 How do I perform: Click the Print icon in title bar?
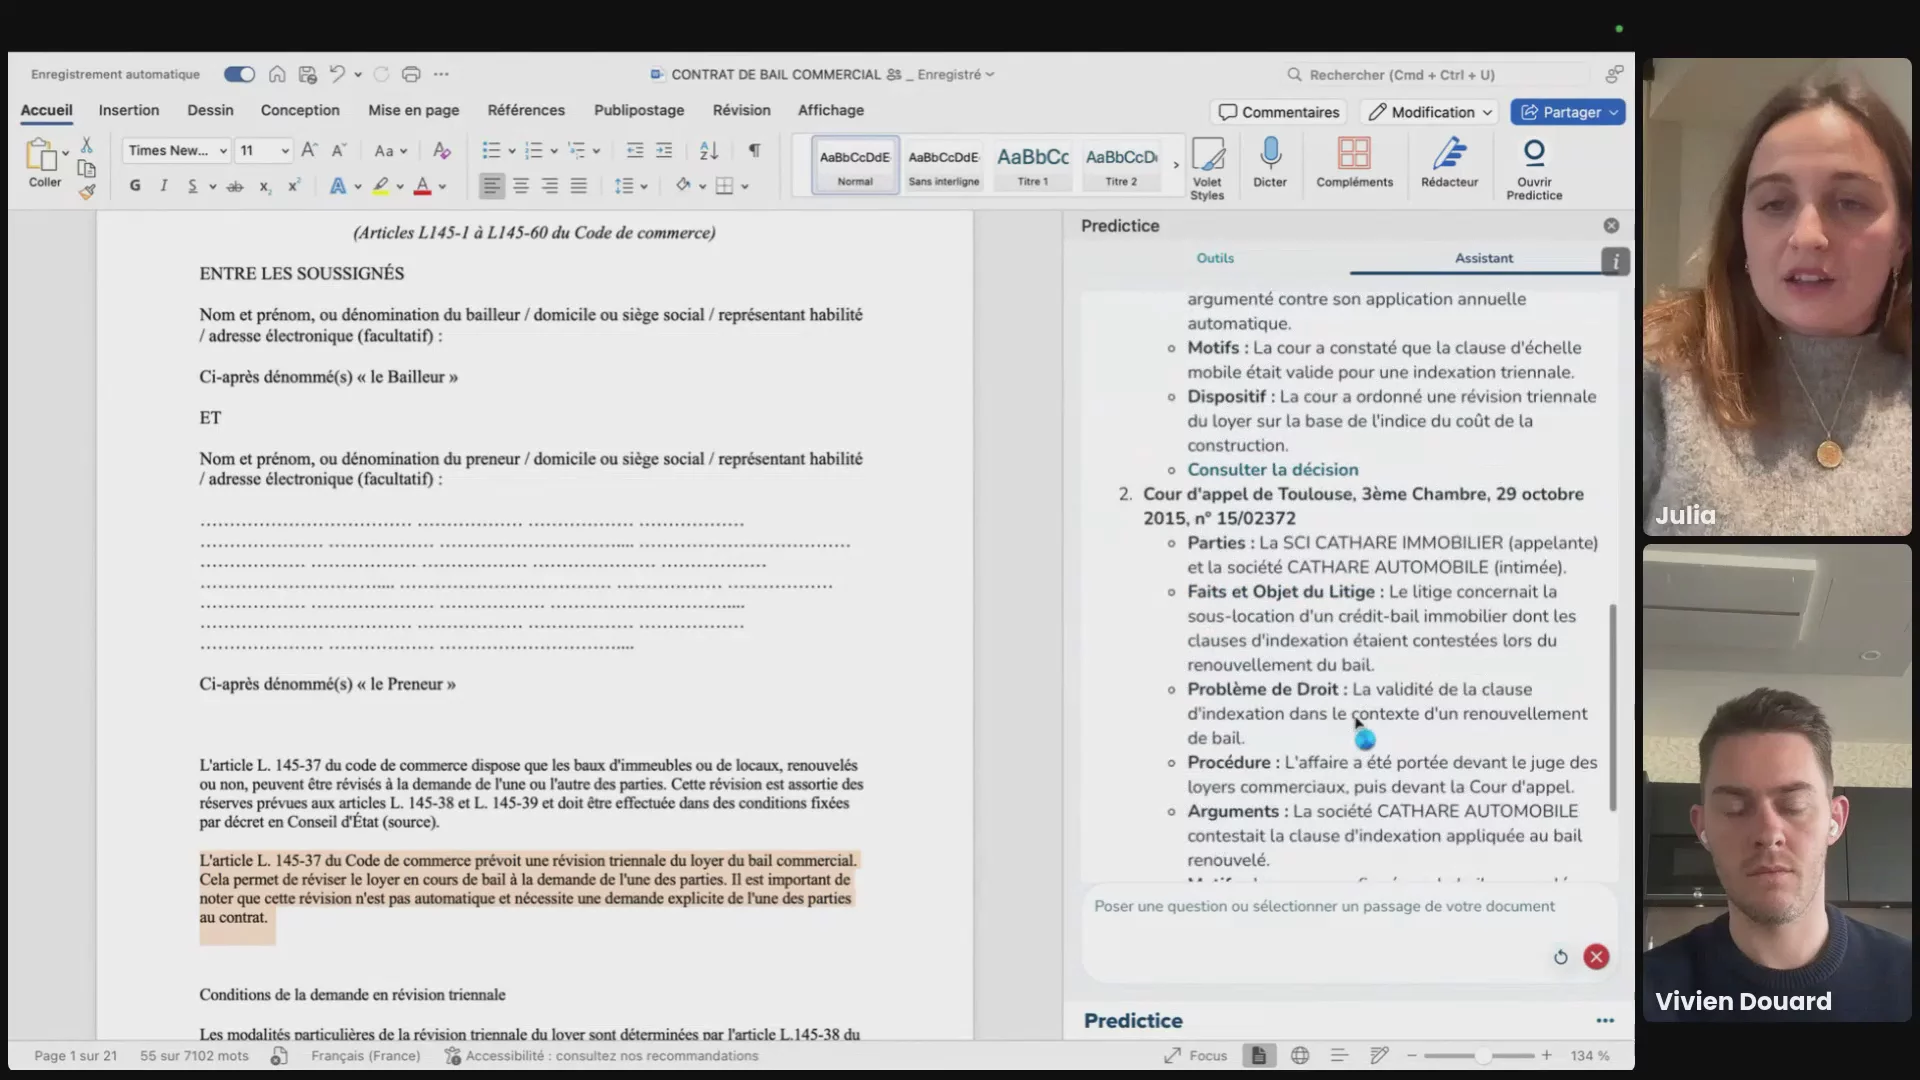pyautogui.click(x=411, y=74)
